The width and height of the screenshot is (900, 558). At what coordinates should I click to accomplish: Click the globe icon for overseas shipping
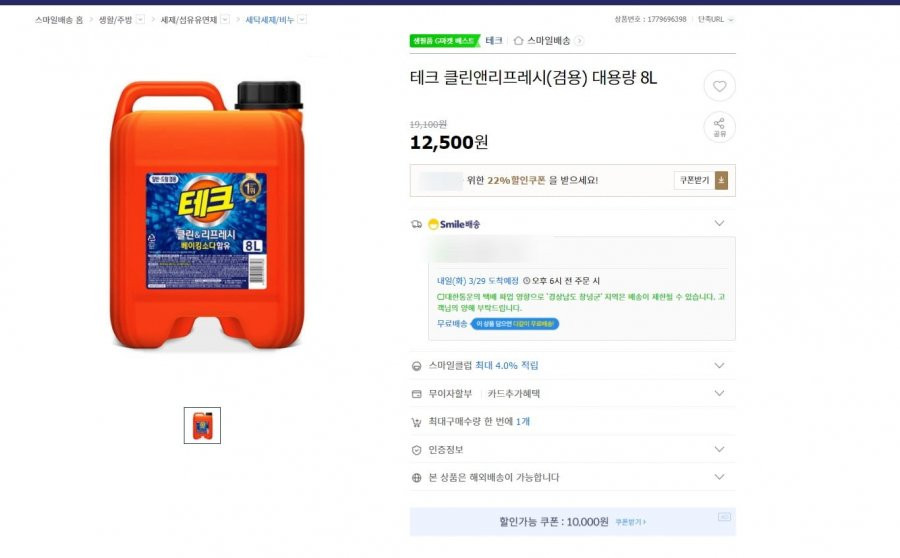(x=417, y=478)
